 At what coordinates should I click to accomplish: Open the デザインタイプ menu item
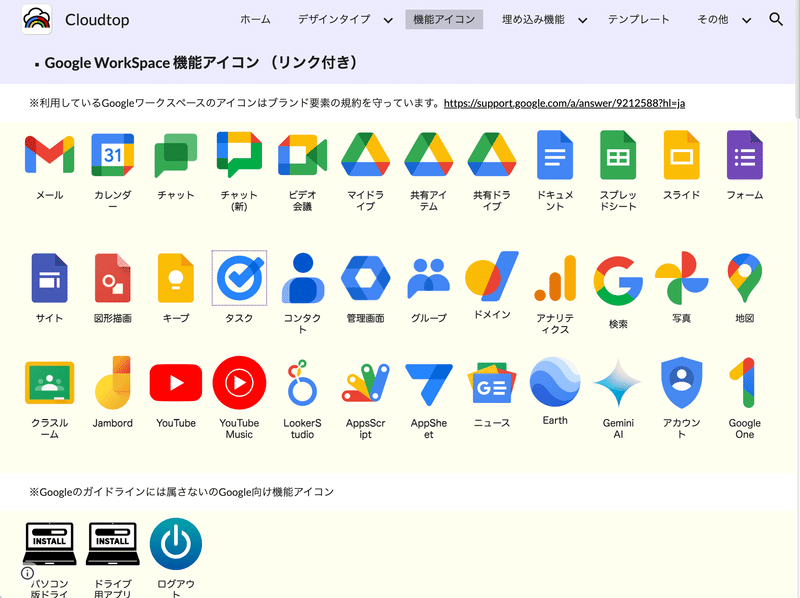click(x=334, y=19)
